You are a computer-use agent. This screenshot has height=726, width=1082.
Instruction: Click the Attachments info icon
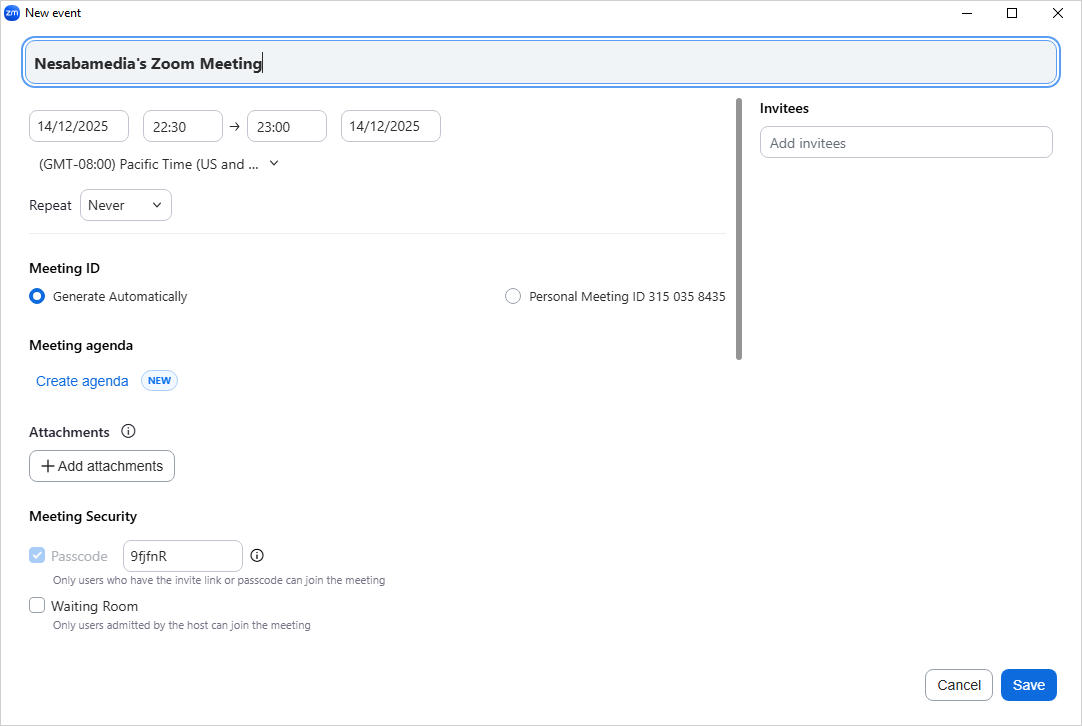[128, 432]
